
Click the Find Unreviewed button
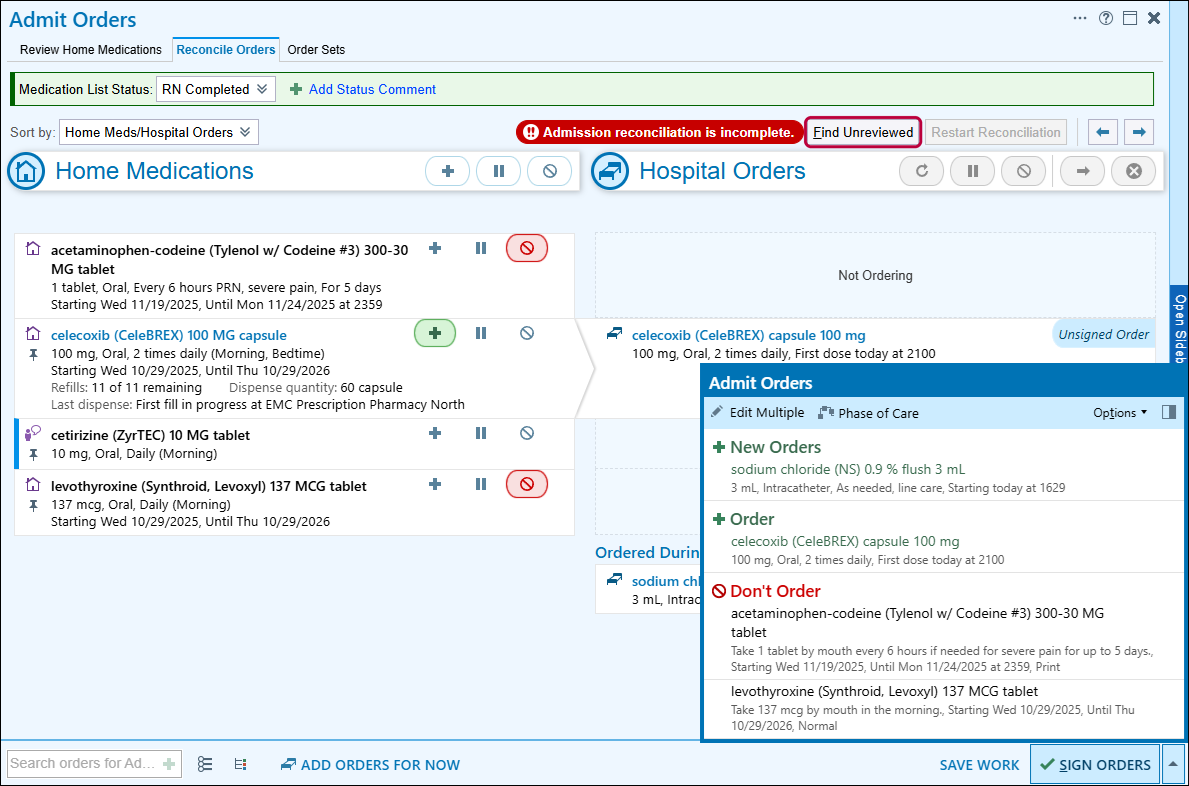click(863, 132)
